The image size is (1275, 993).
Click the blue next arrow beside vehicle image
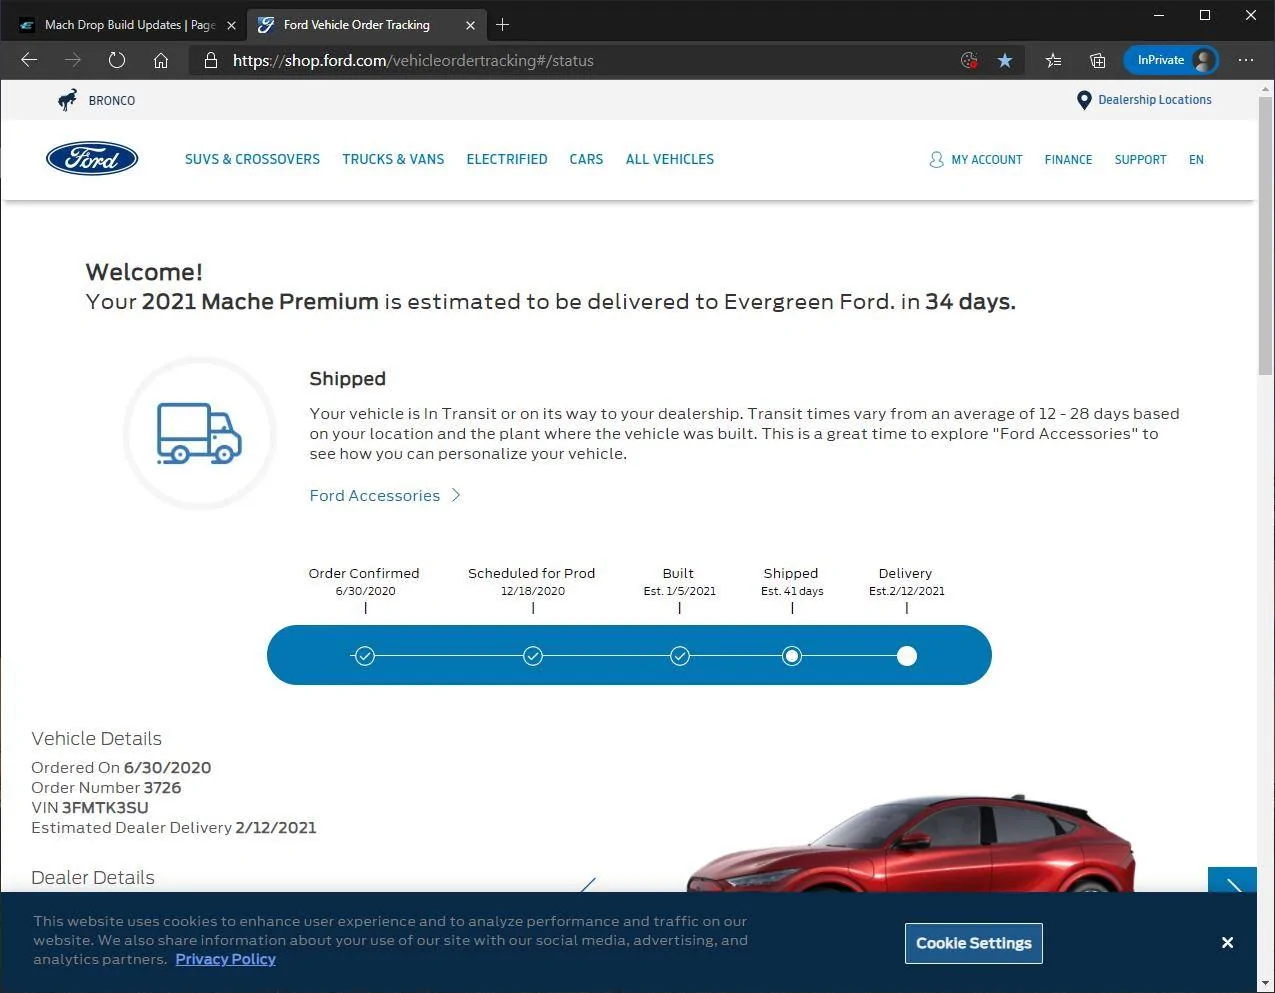click(1232, 880)
